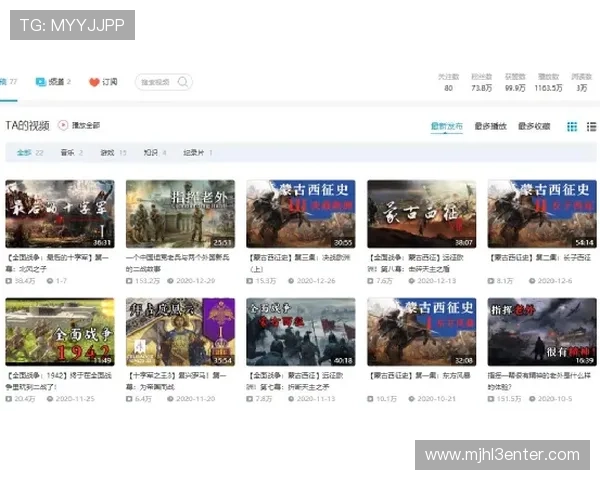Open title 远征欧洲 第七幕 折断天主之矛
Screen dimensions: 600x480
click(296, 381)
